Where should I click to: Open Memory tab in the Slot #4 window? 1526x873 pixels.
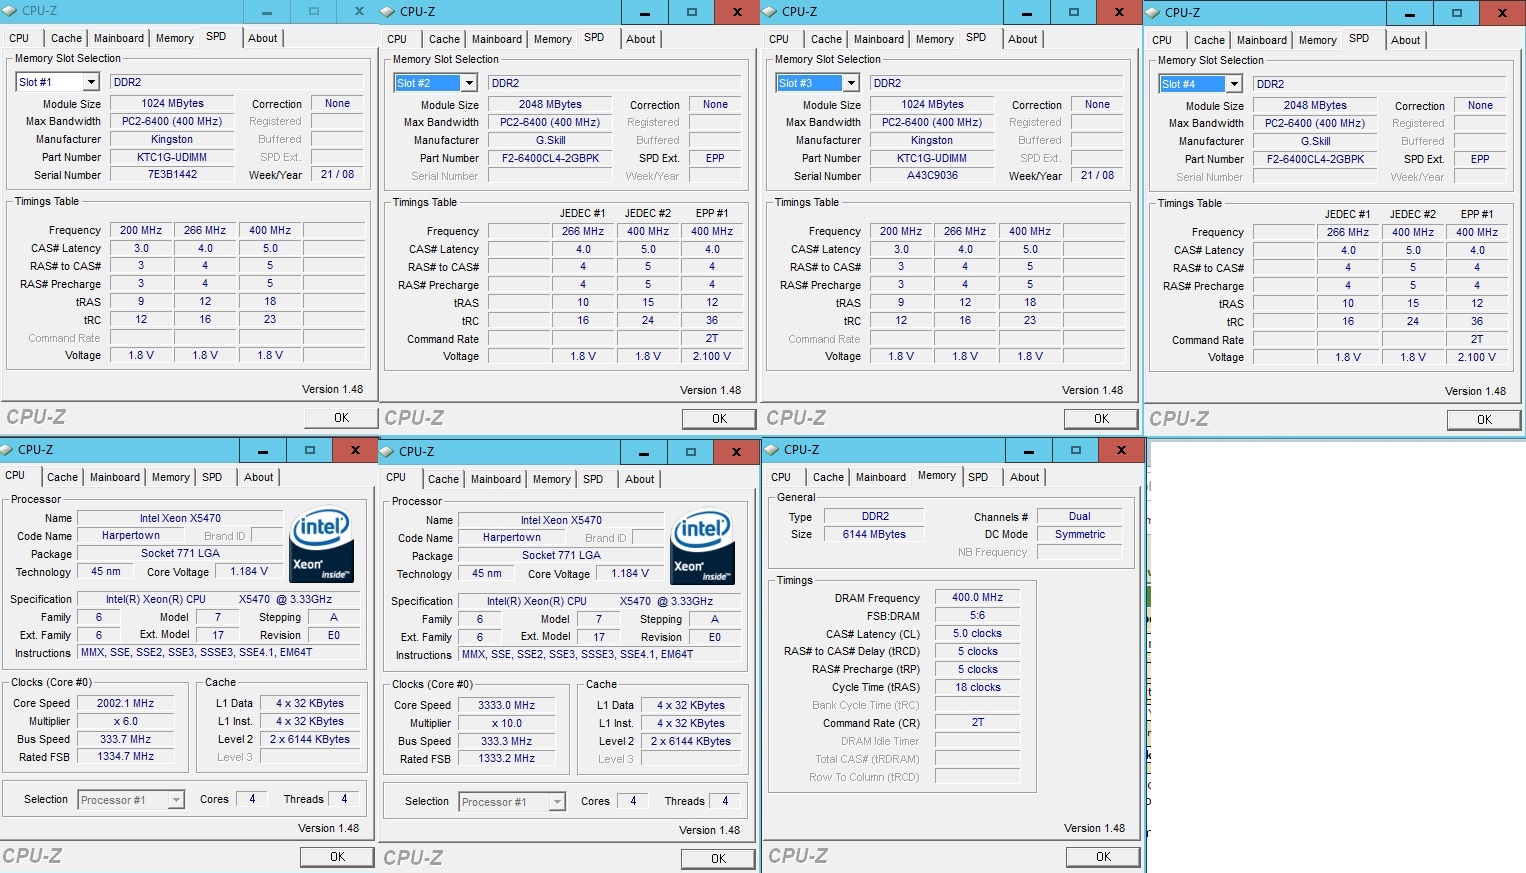[x=1318, y=40]
